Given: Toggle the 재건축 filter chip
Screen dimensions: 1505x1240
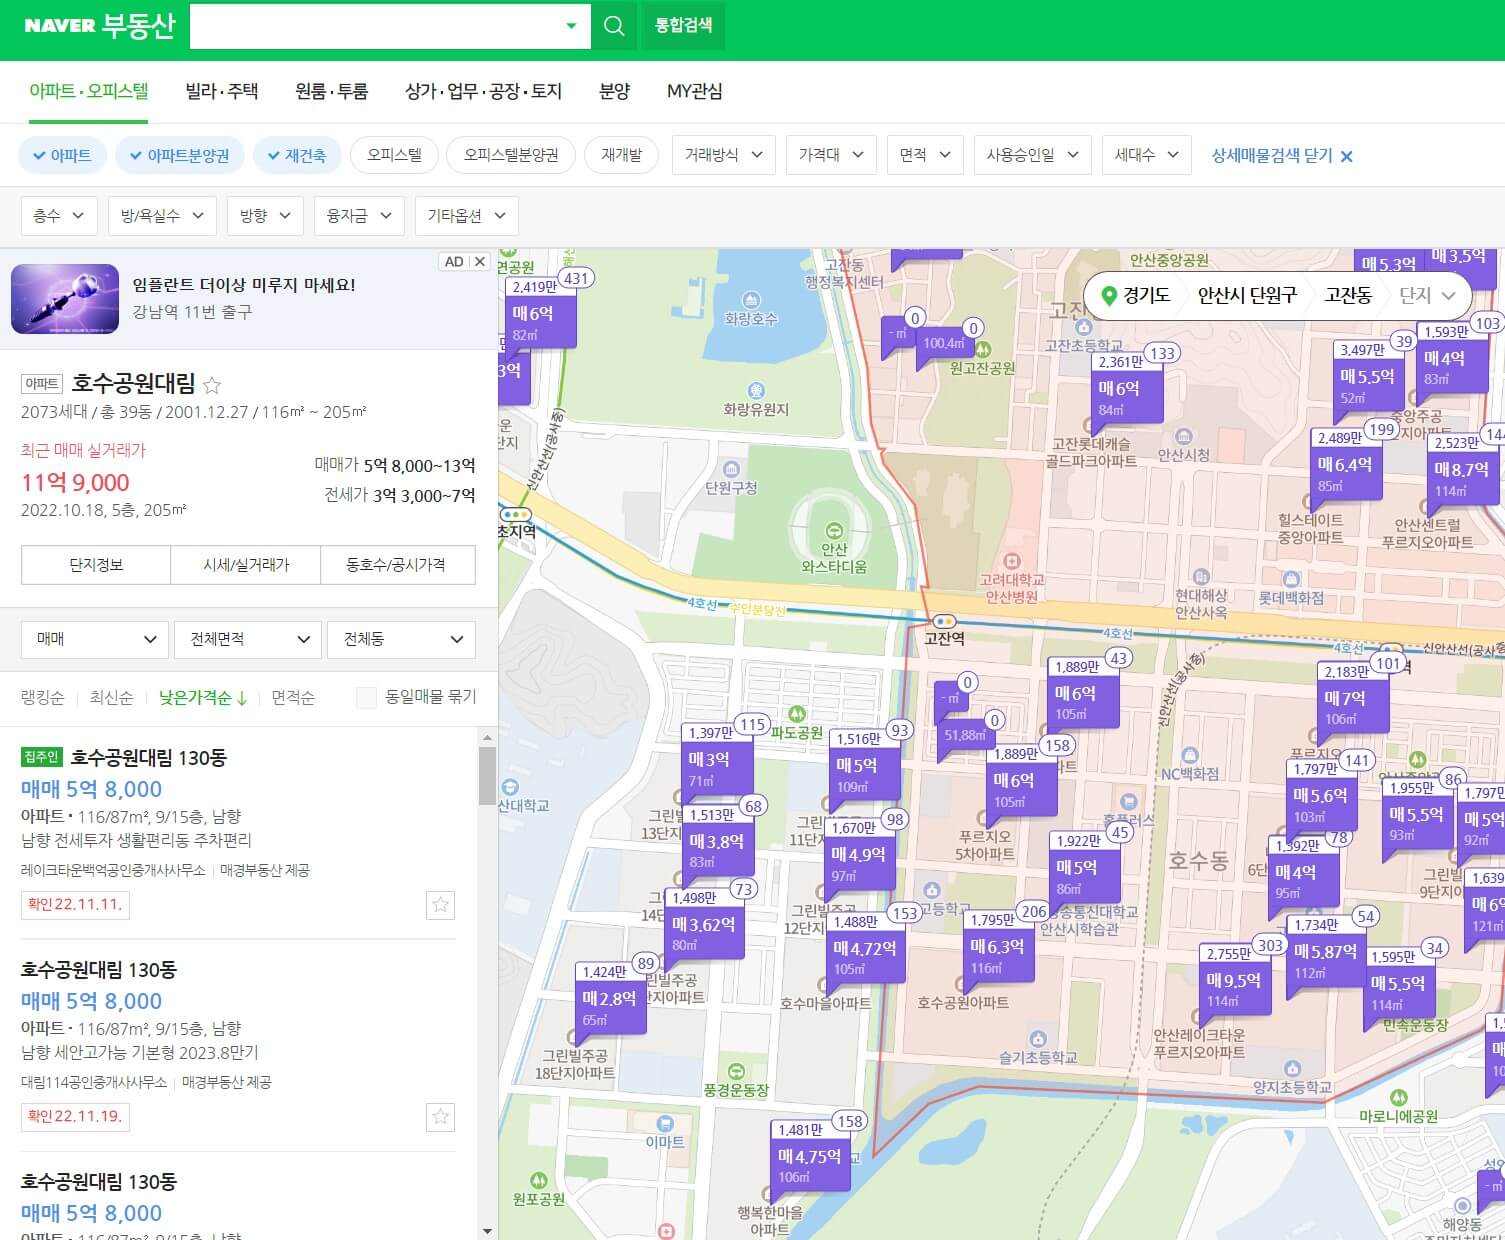Looking at the screenshot, I should point(297,155).
